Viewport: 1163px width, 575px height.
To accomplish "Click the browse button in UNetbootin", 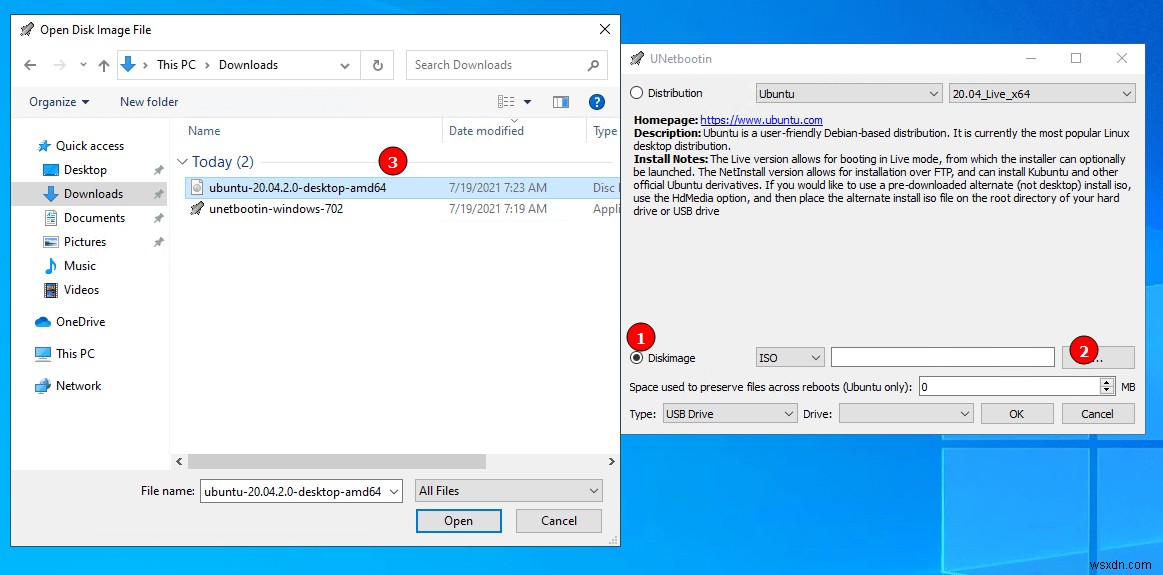I will 1098,358.
